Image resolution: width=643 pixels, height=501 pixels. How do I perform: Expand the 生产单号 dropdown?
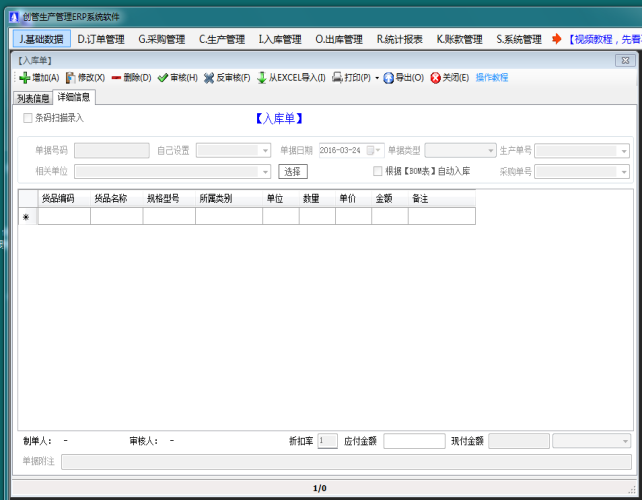pos(623,151)
